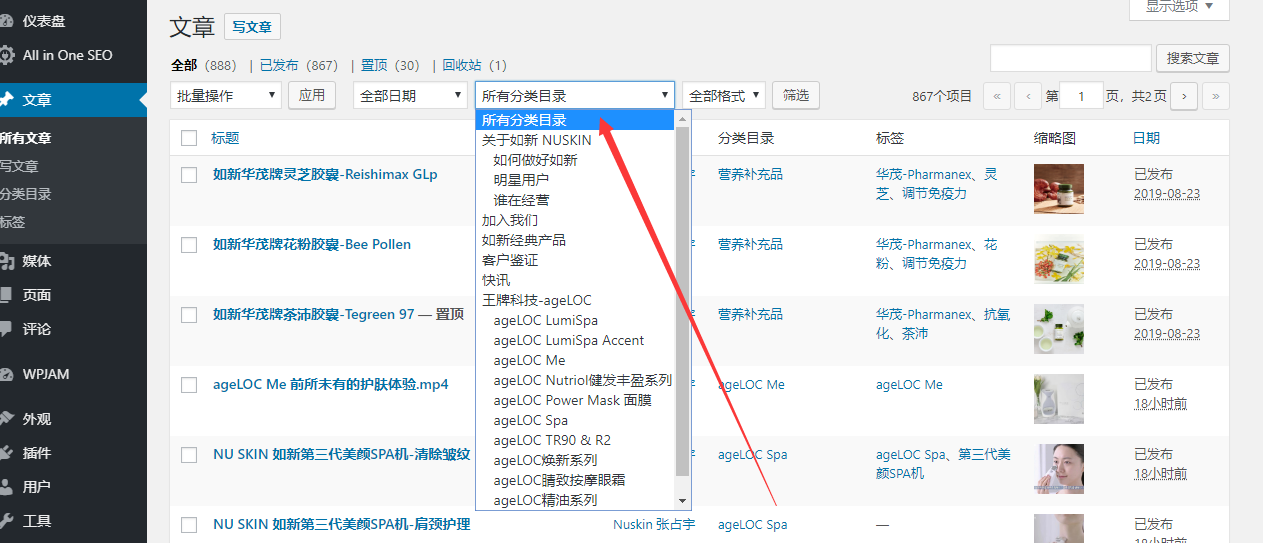Click the 评论 comments bubble icon
Screen dimensions: 1263x543
[6, 329]
